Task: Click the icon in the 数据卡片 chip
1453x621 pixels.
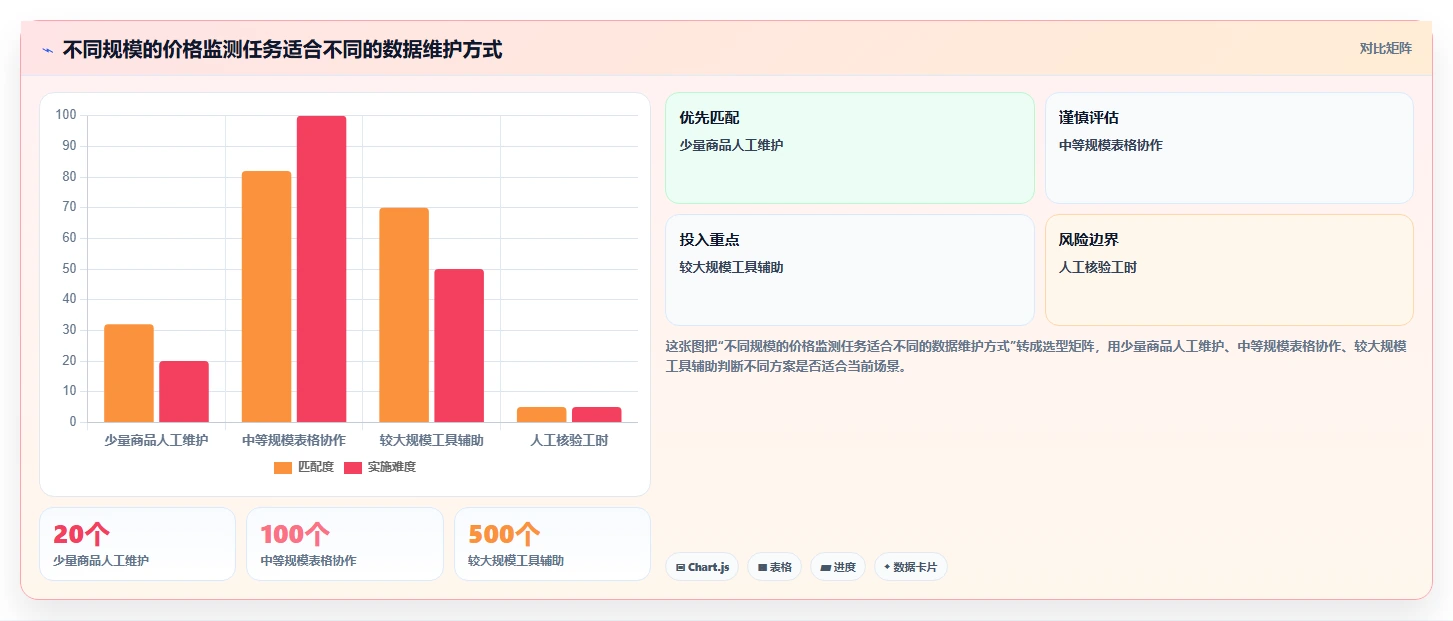Action: (887, 567)
